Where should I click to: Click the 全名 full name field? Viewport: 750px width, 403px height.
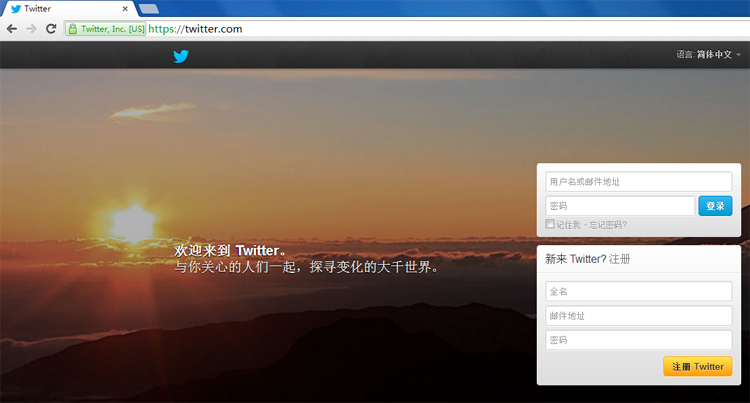tap(638, 292)
